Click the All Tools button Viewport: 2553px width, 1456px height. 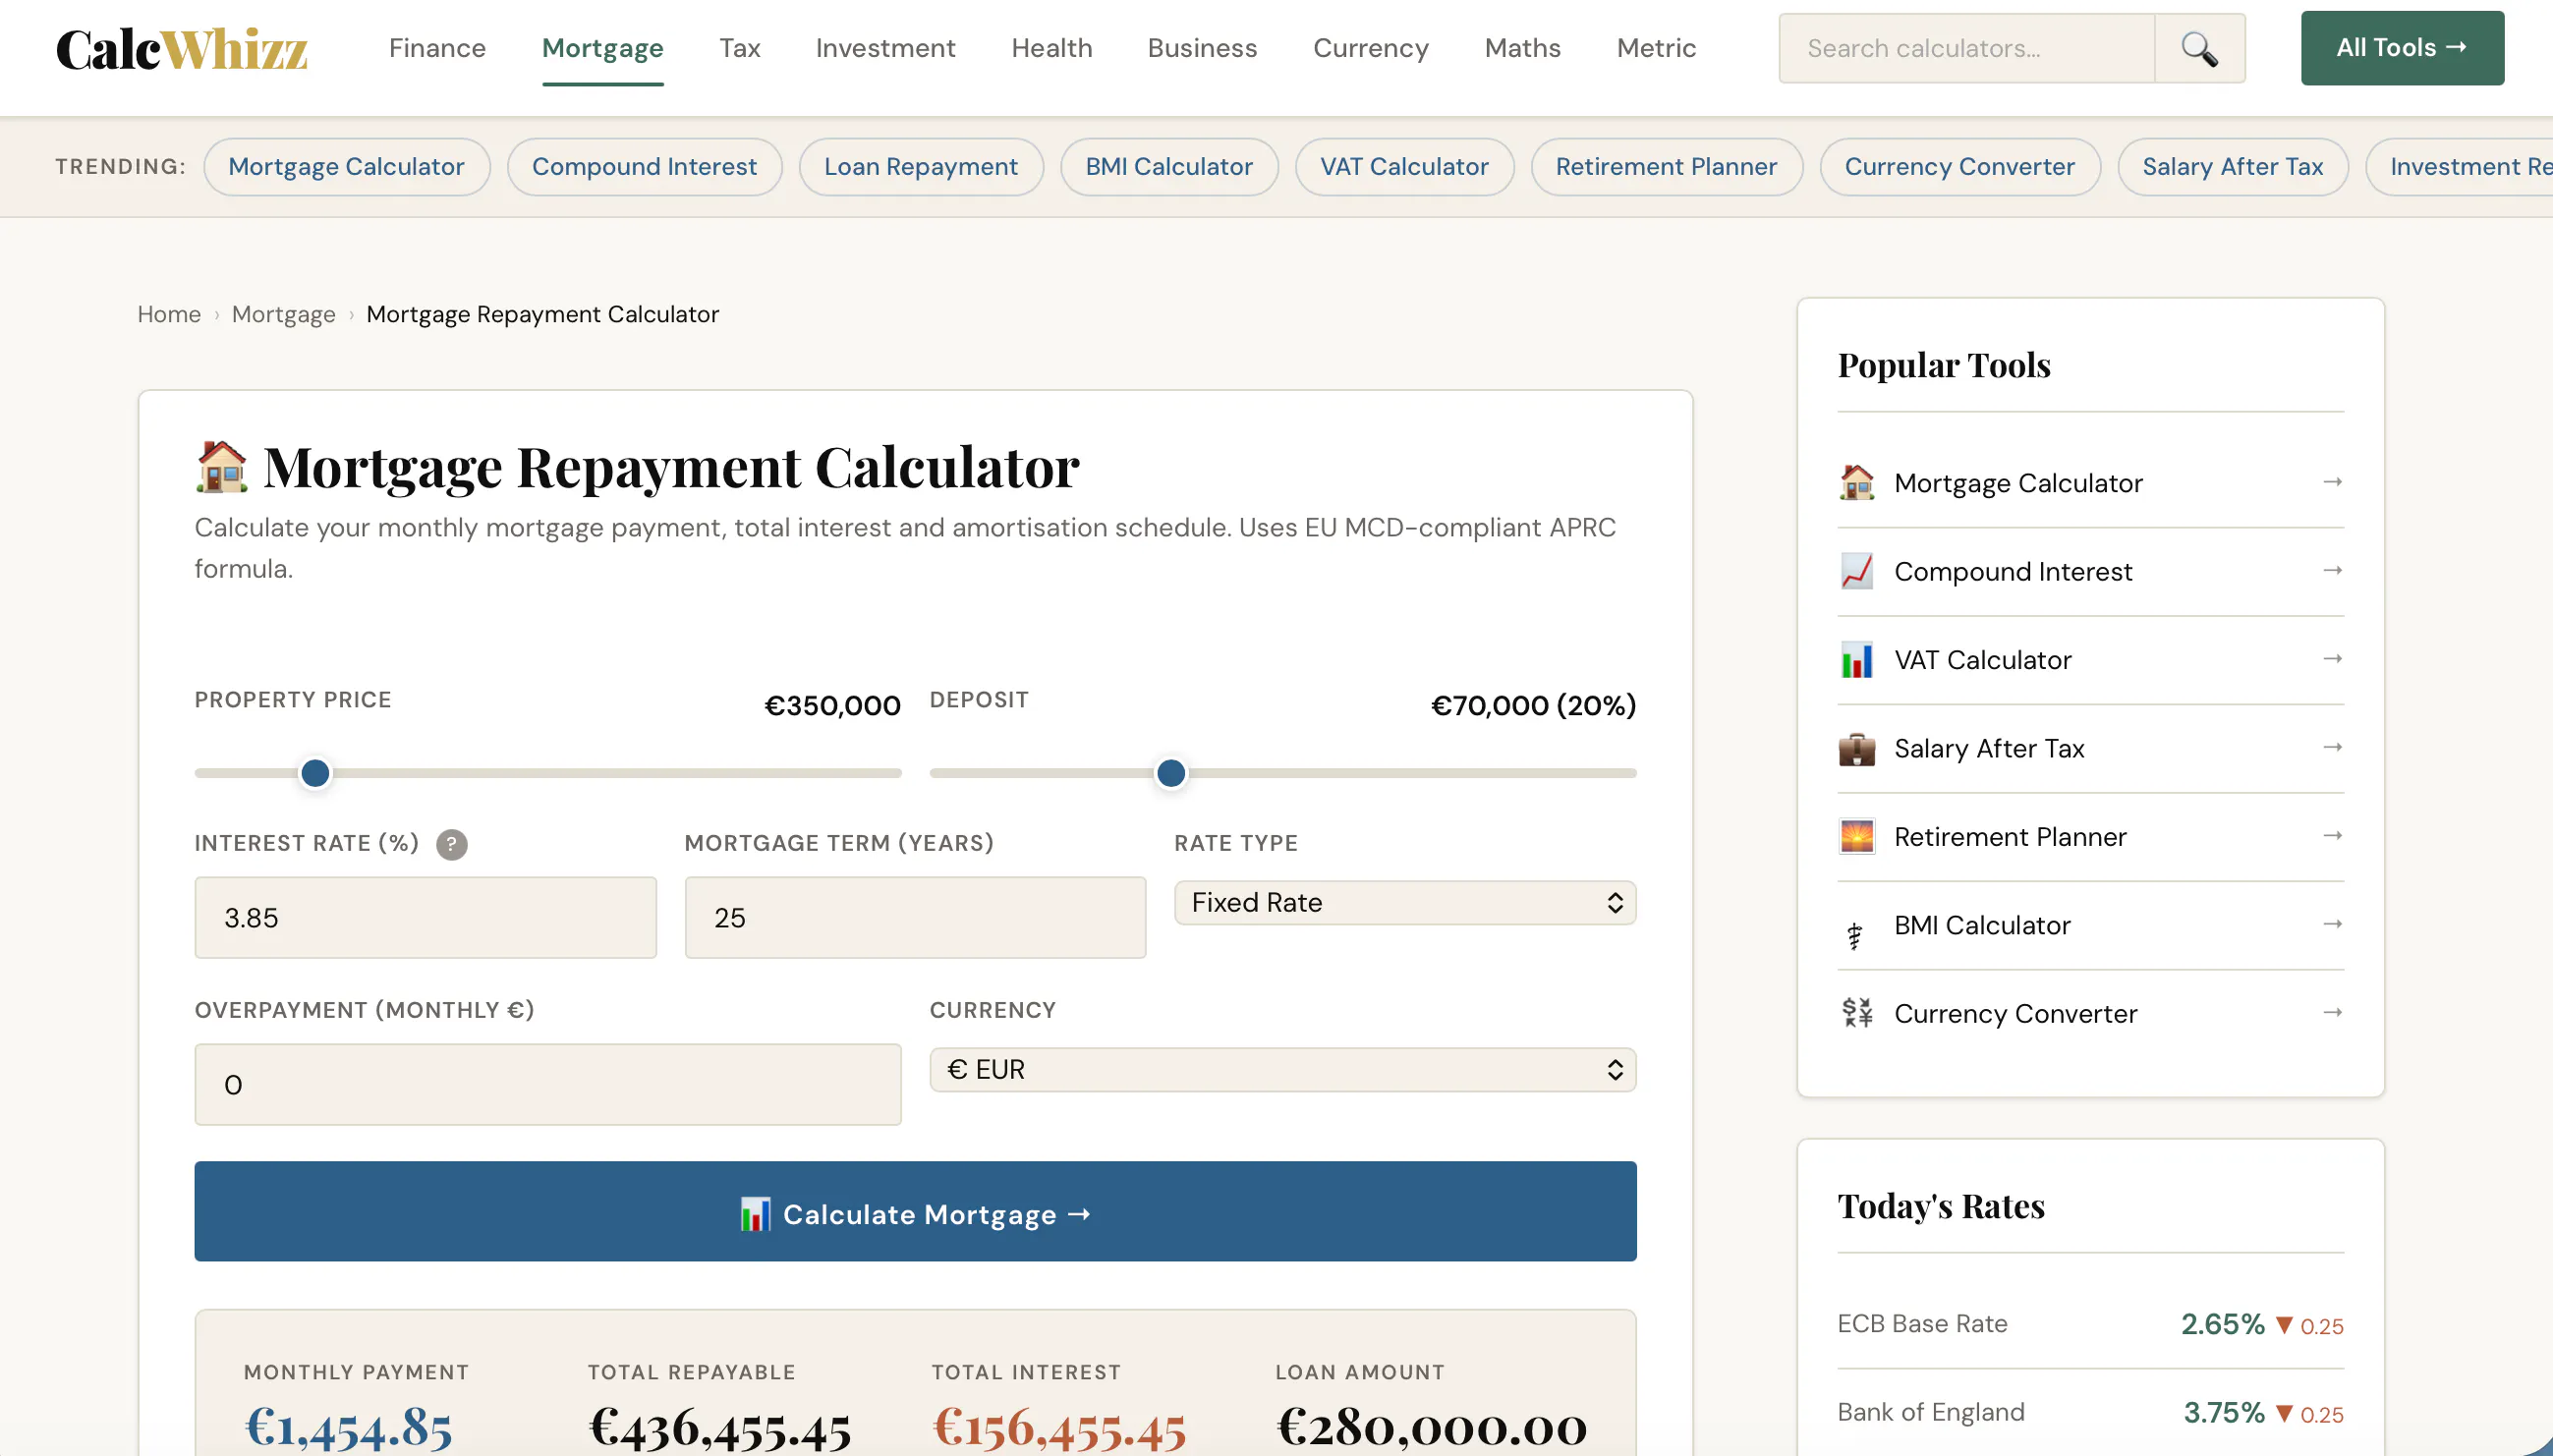[2402, 48]
